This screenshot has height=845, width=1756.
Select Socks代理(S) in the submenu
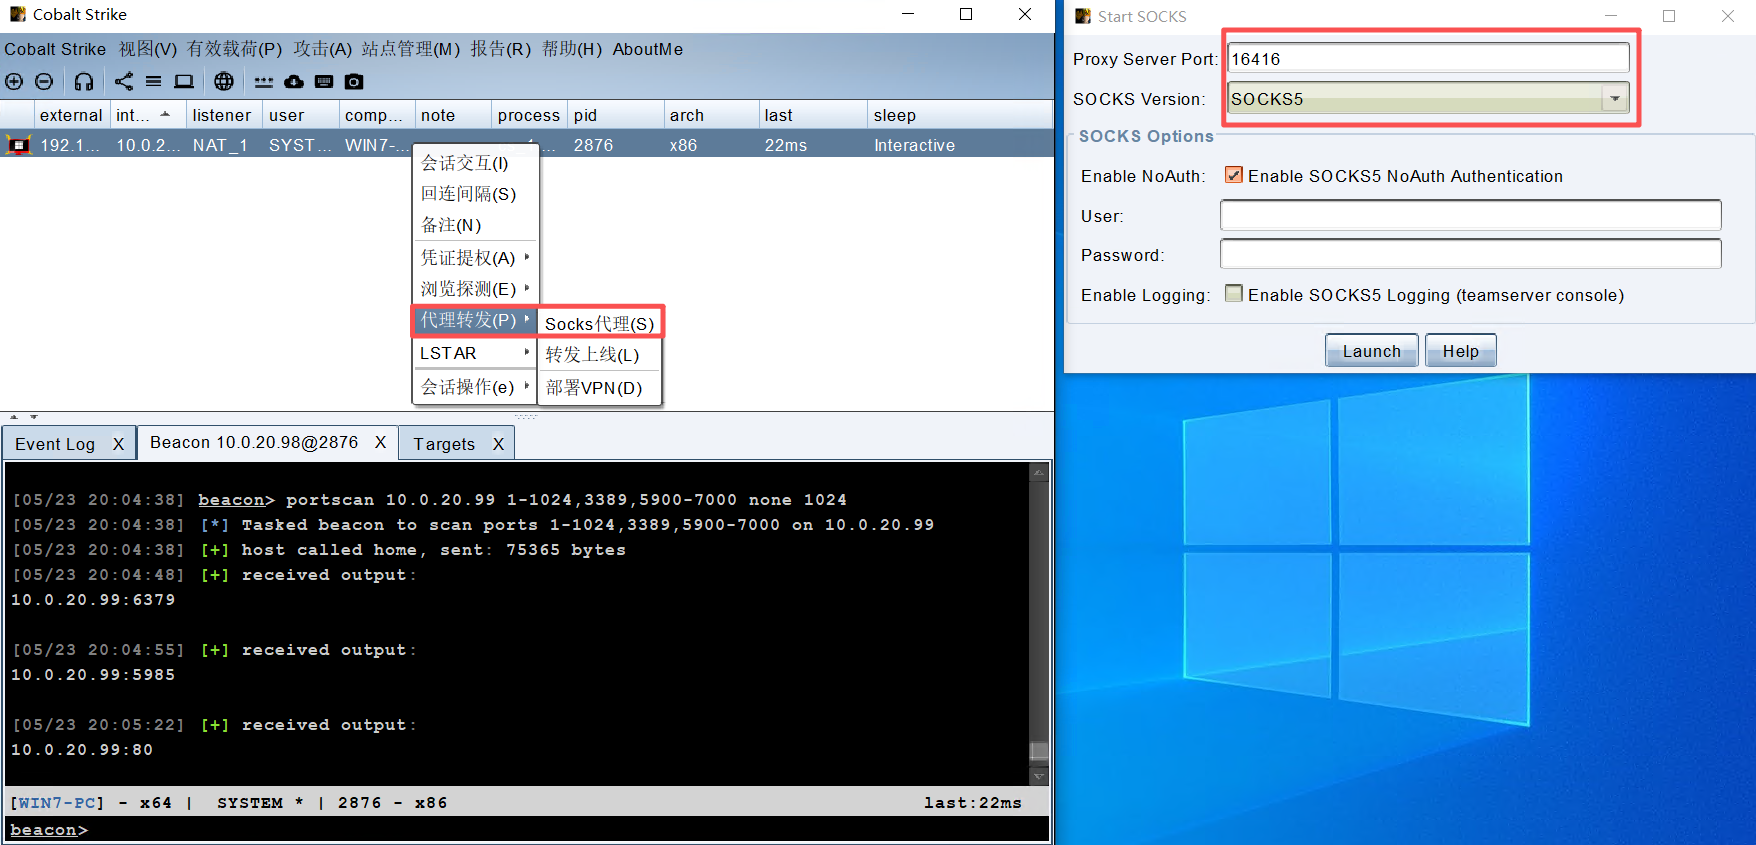[x=600, y=324]
